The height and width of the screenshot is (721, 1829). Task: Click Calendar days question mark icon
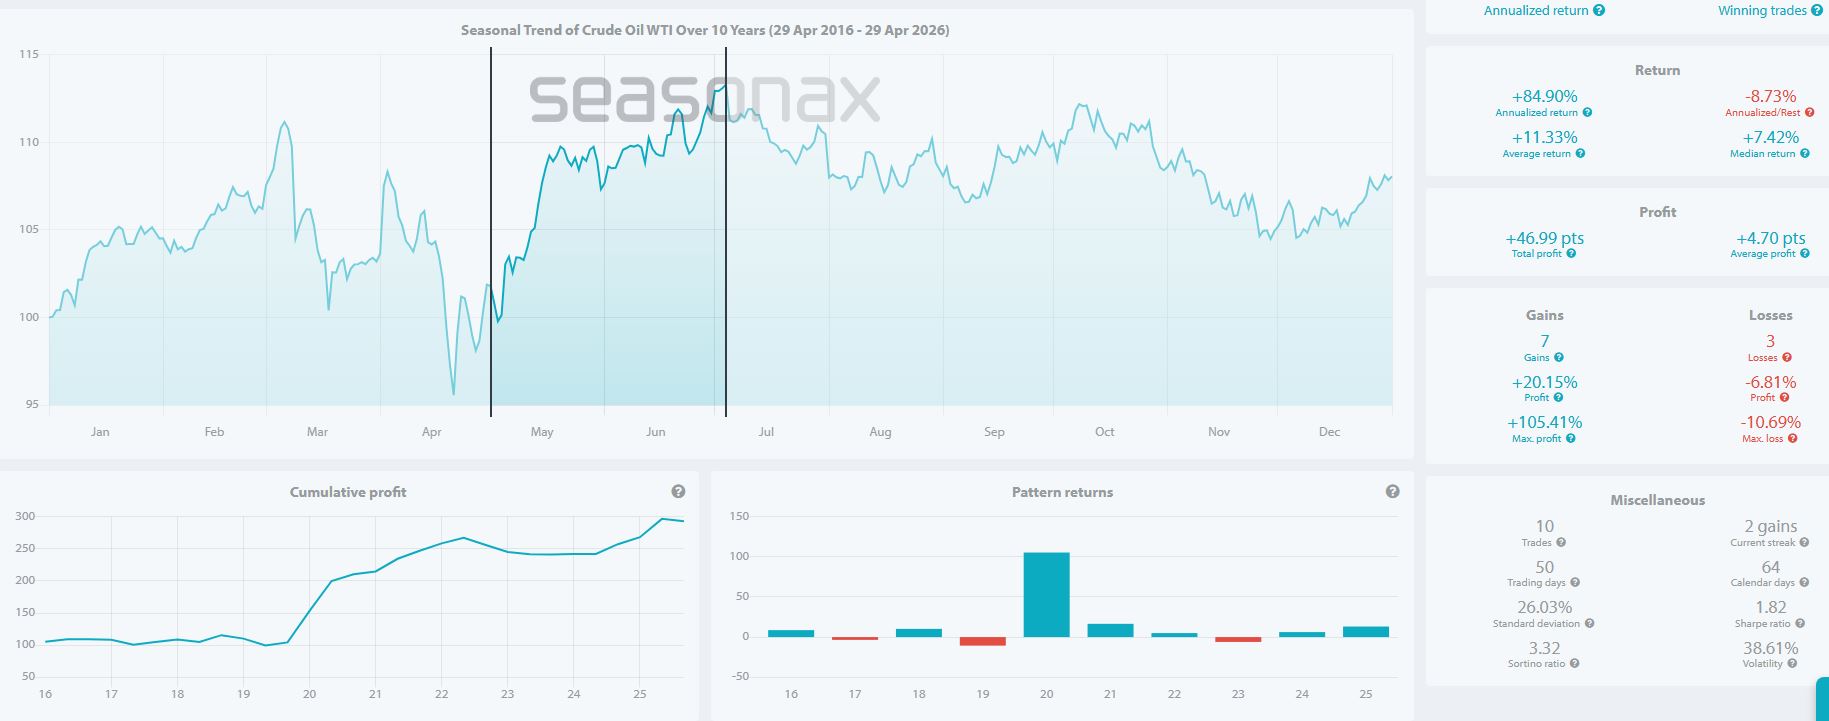[1805, 583]
